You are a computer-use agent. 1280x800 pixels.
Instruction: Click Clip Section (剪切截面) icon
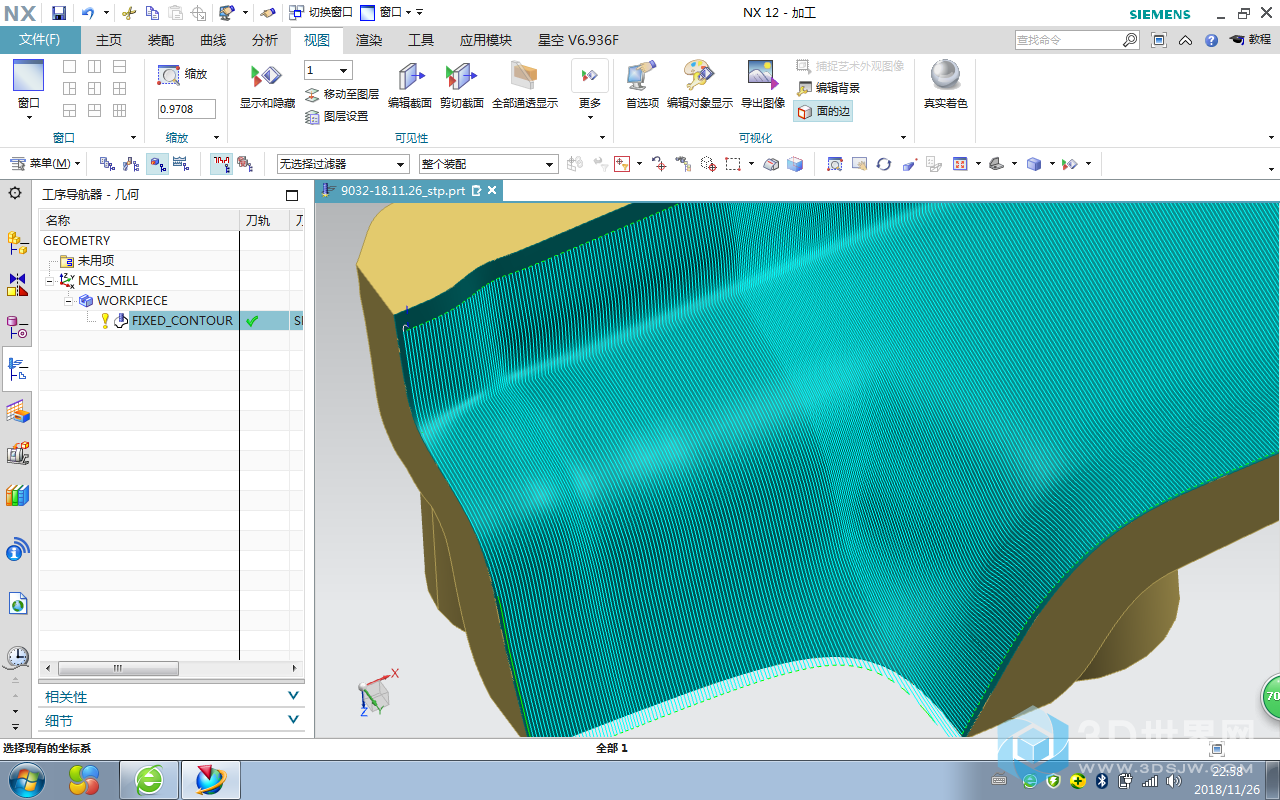(x=462, y=76)
